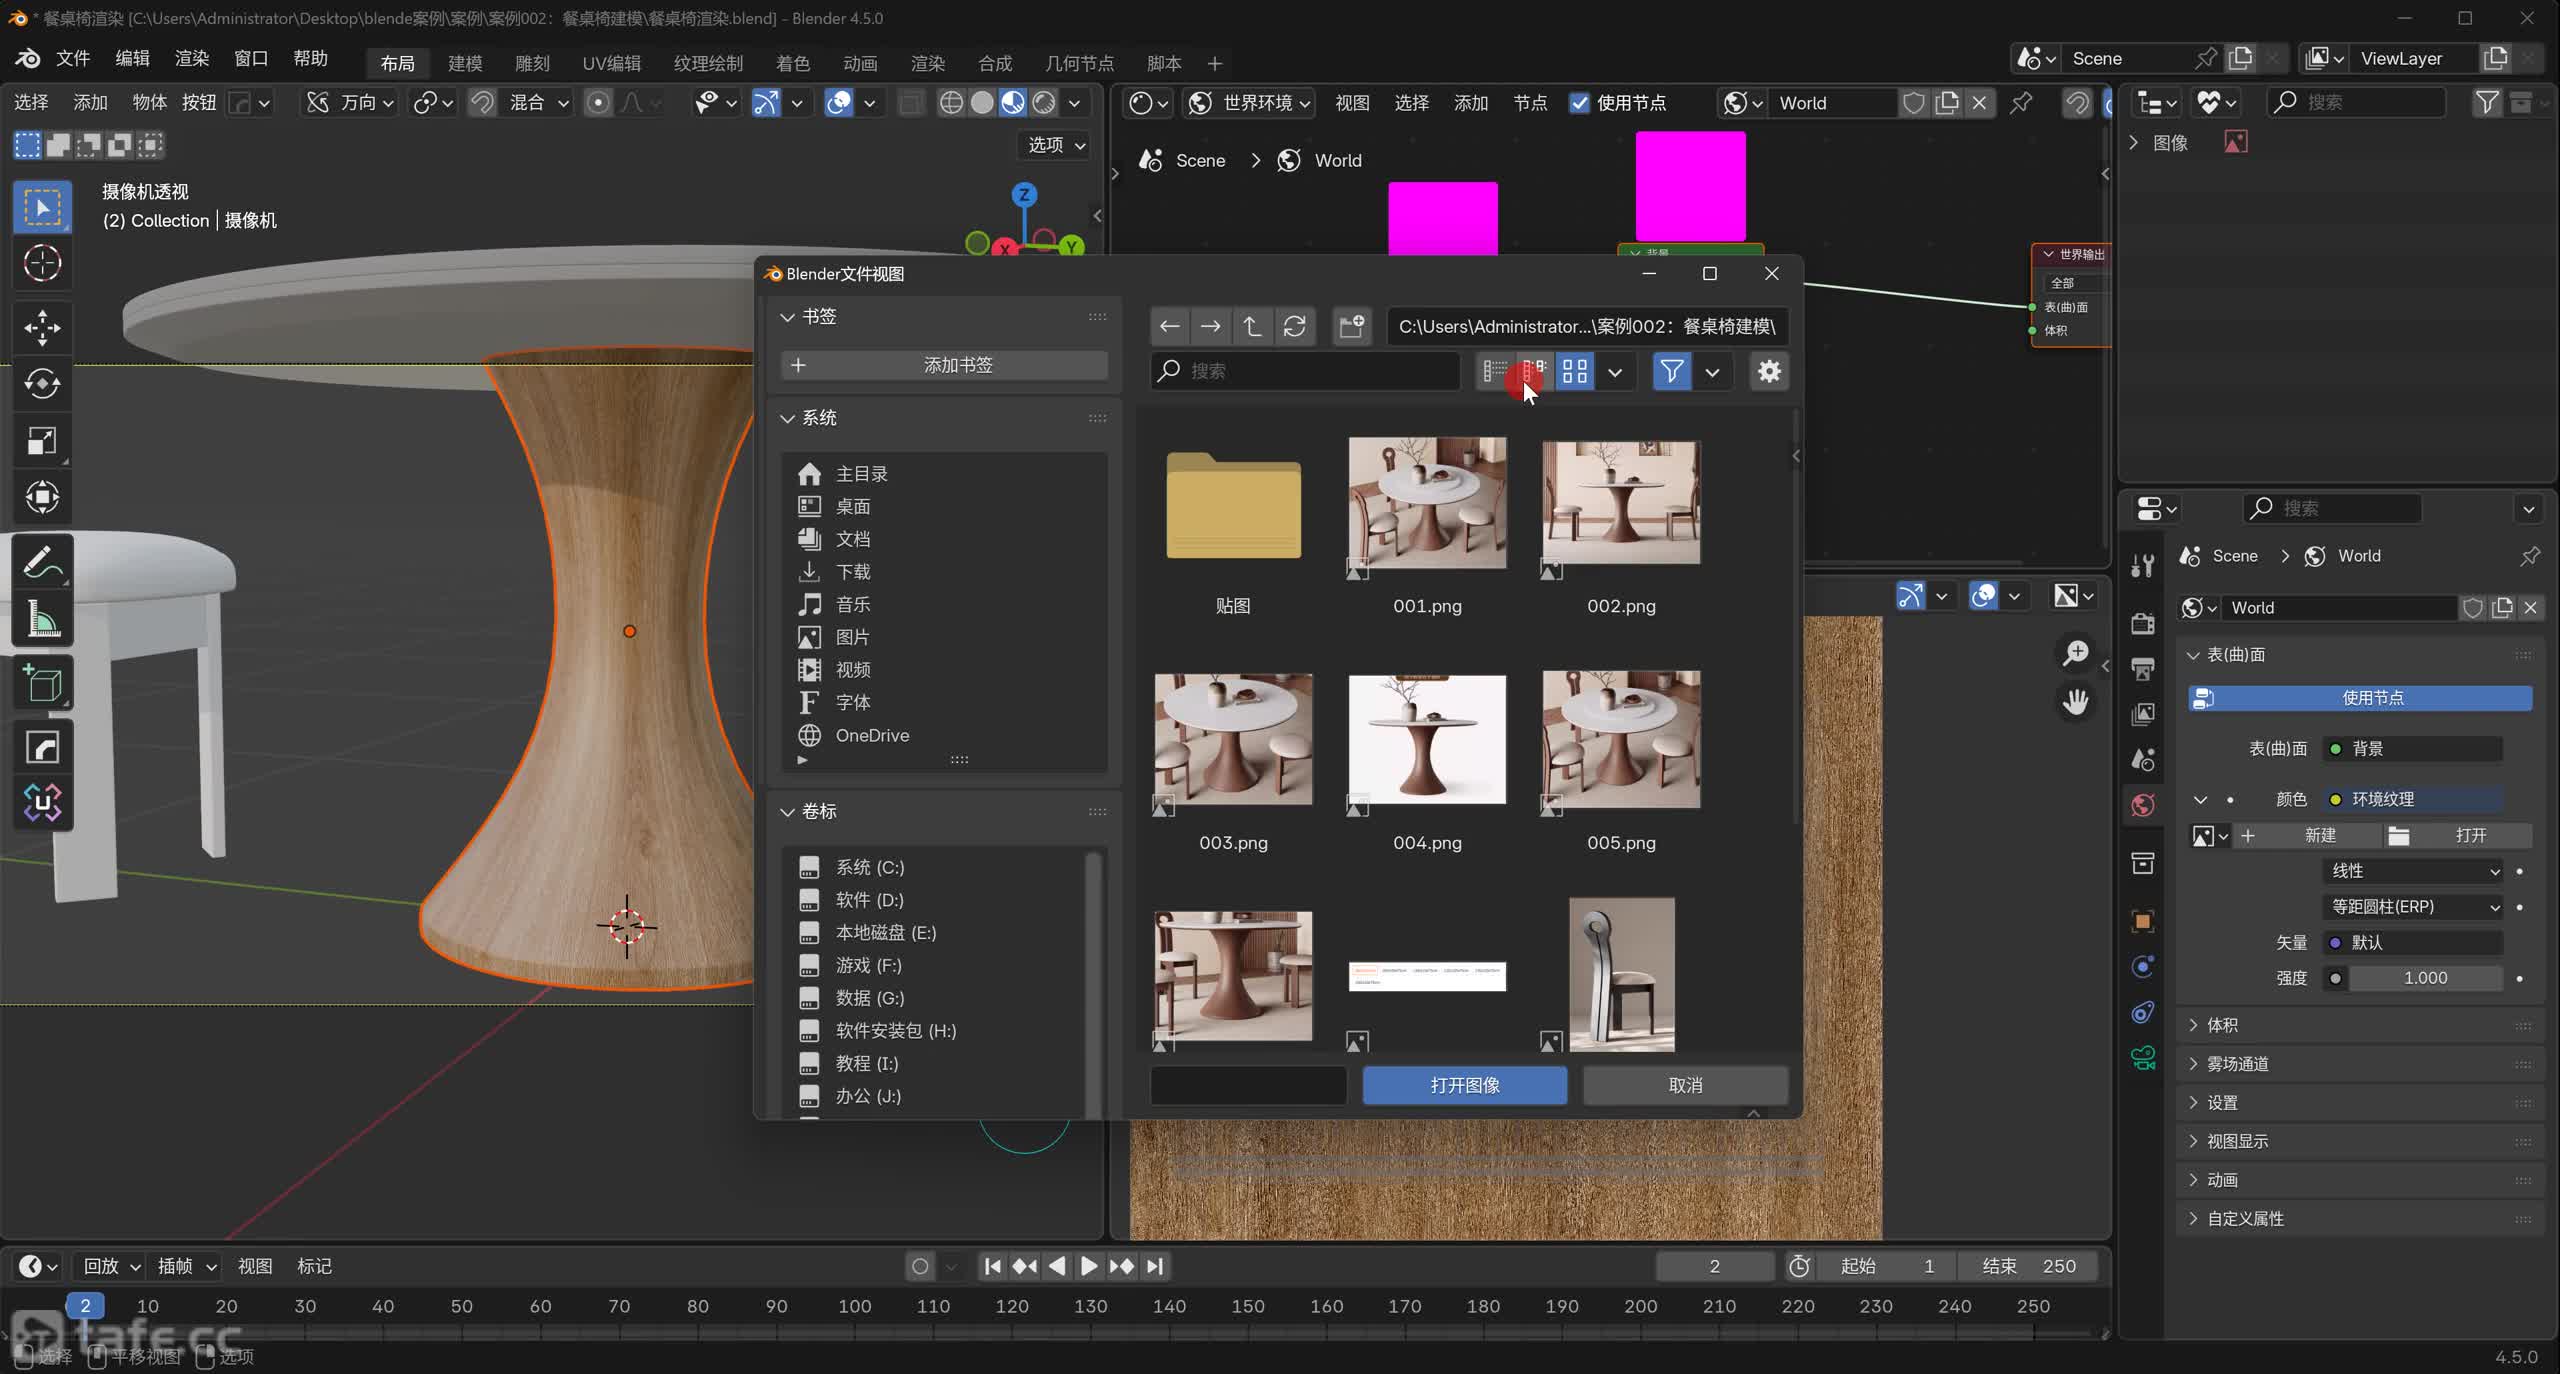Select the Rotate tool icon

(42, 384)
